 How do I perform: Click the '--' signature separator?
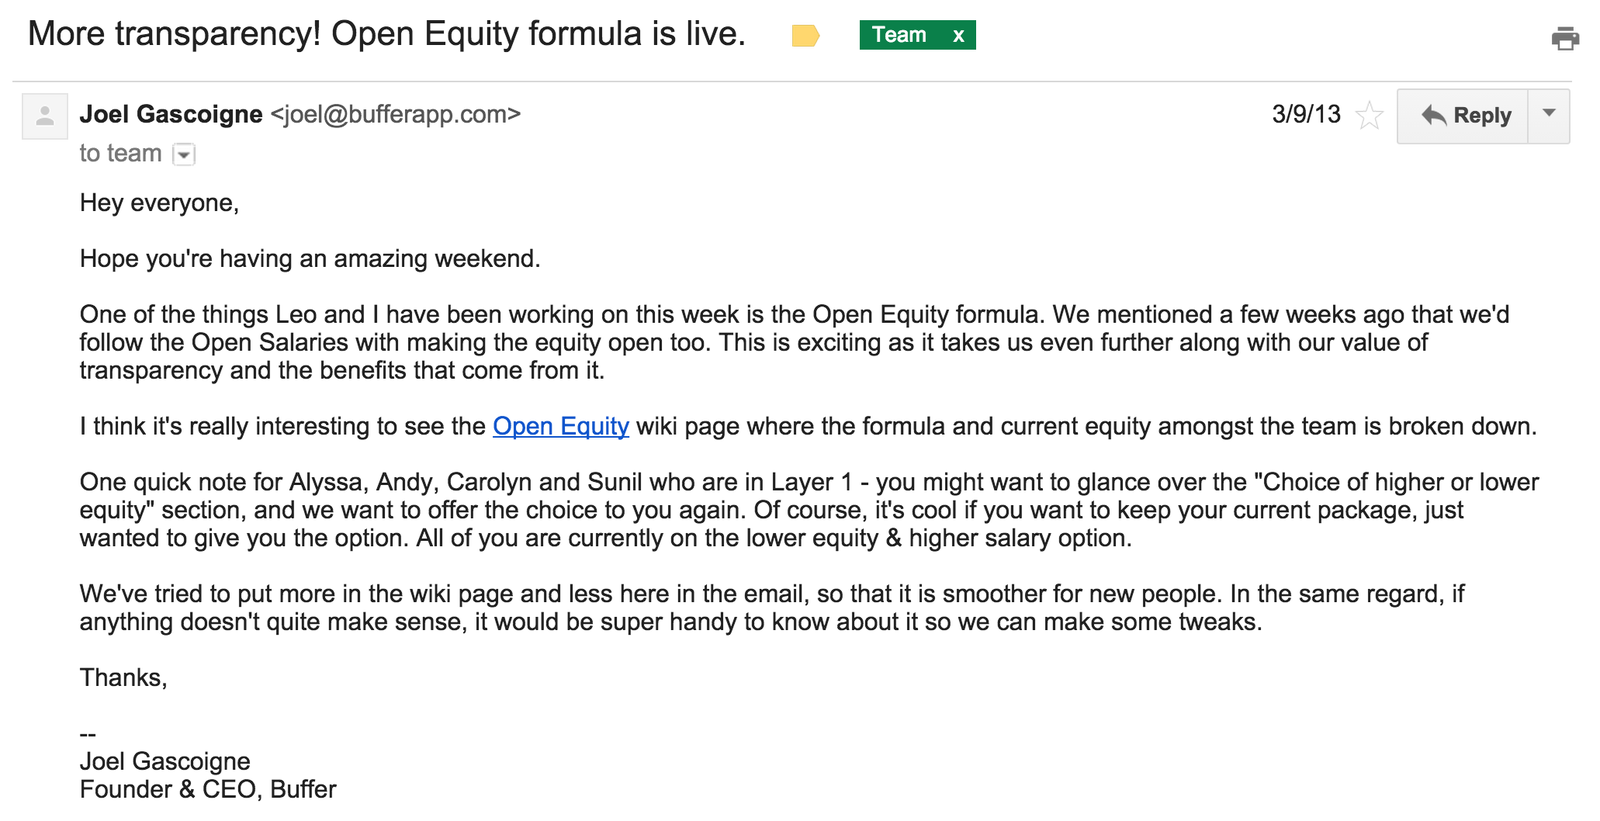(x=88, y=734)
